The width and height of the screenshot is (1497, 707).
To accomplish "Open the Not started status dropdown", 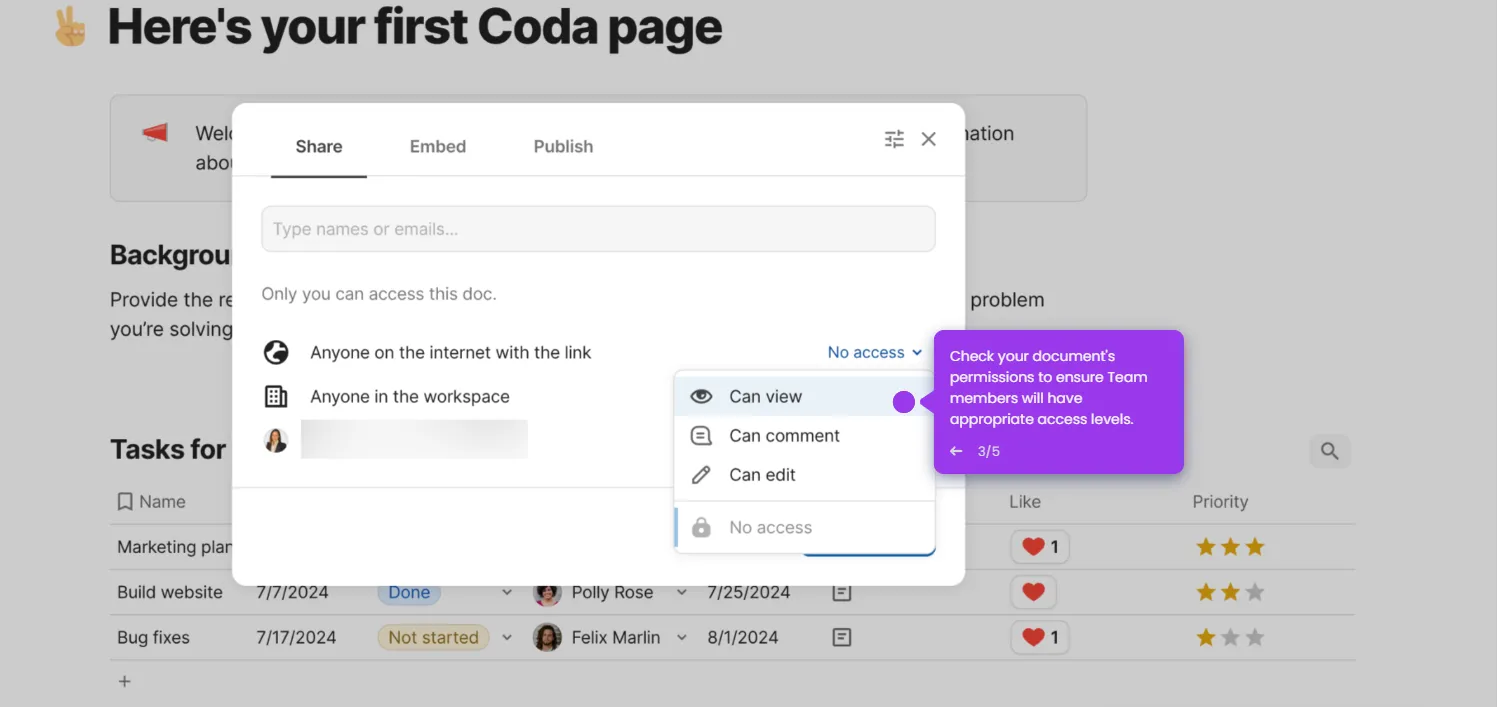I will 507,637.
